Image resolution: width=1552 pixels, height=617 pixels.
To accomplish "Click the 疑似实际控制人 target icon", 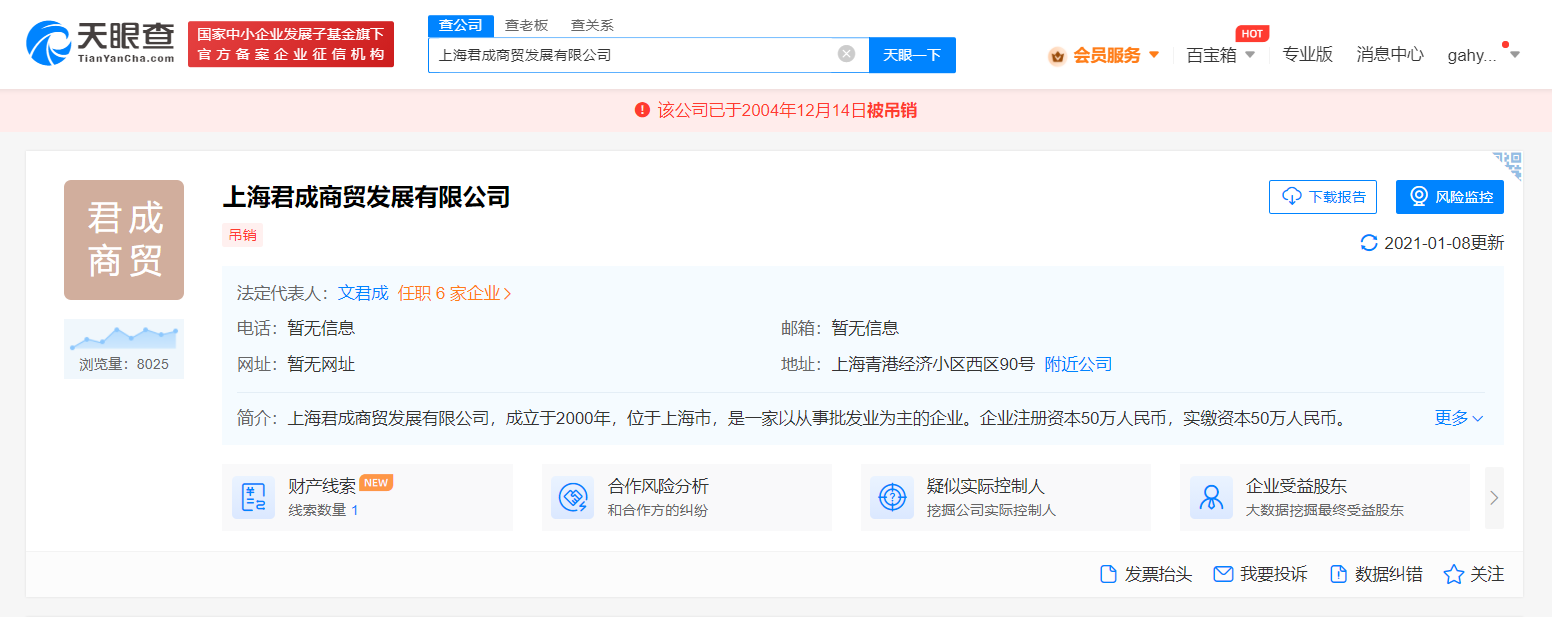I will pos(892,497).
